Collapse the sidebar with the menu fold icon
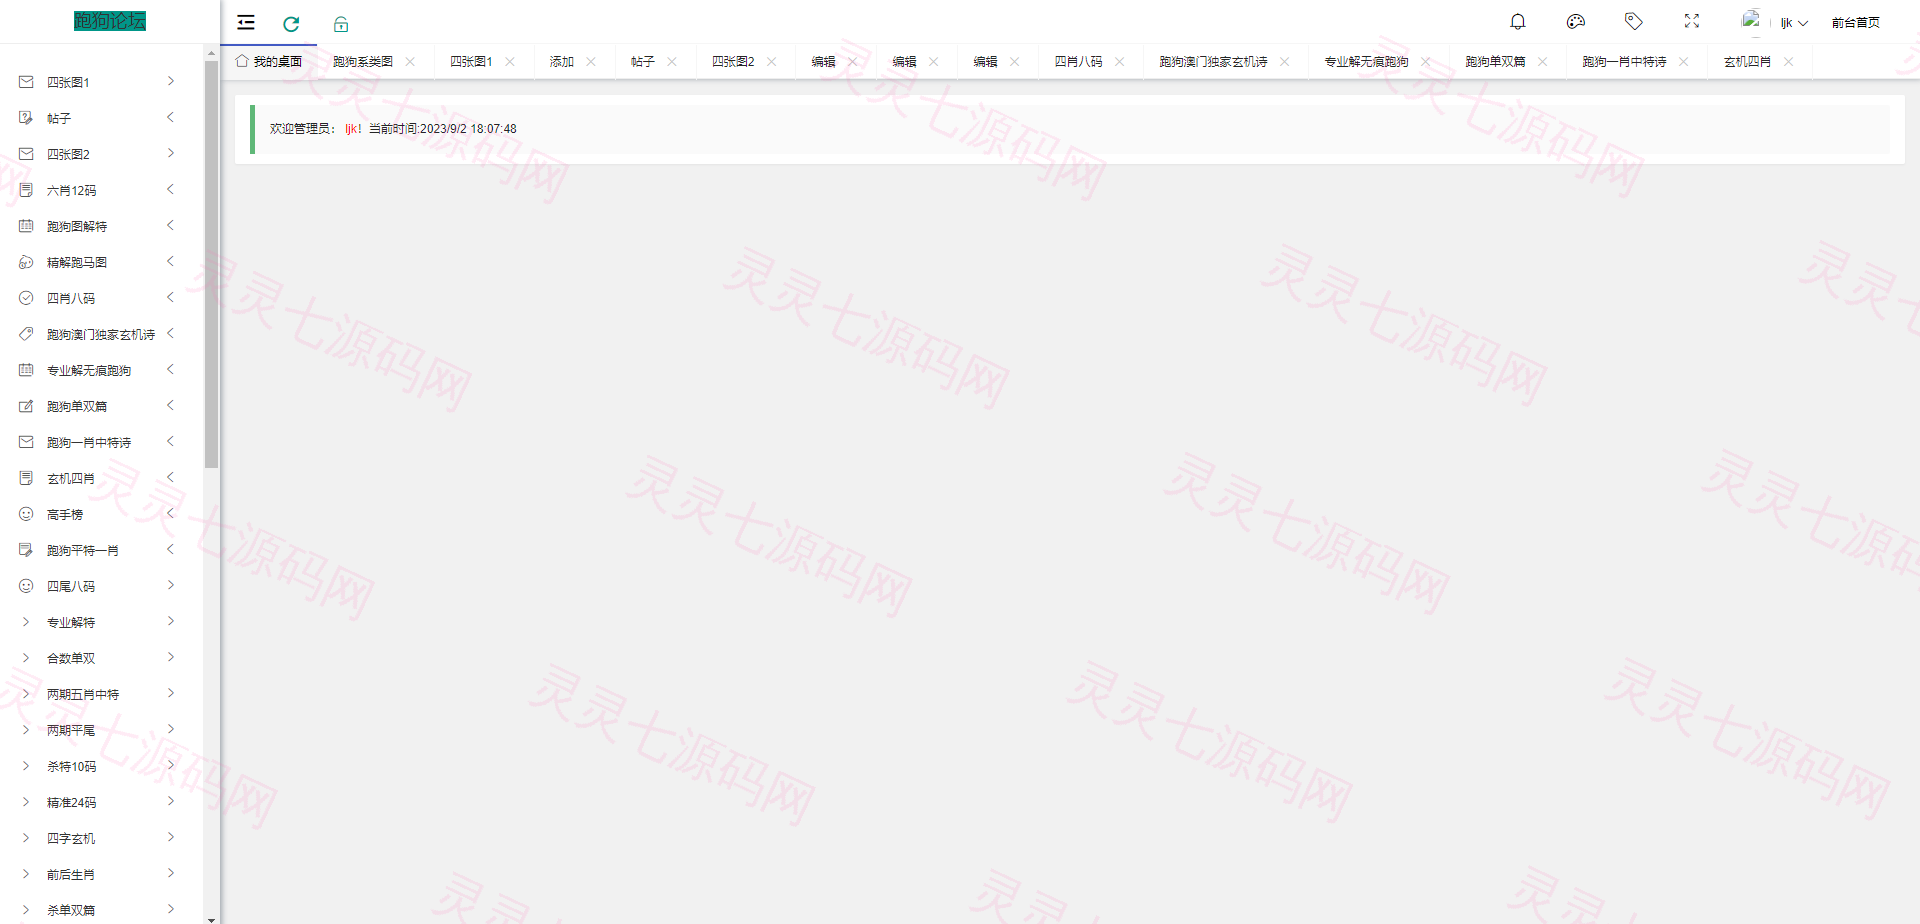The width and height of the screenshot is (1920, 924). [x=246, y=23]
